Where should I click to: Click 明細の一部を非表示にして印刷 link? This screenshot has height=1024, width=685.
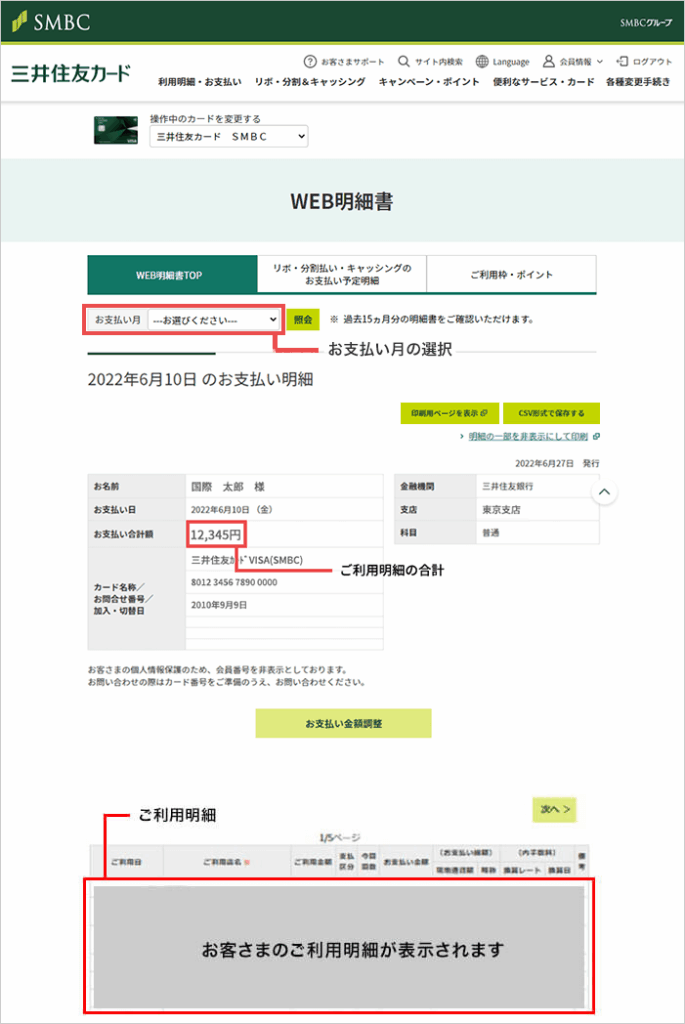pos(528,437)
